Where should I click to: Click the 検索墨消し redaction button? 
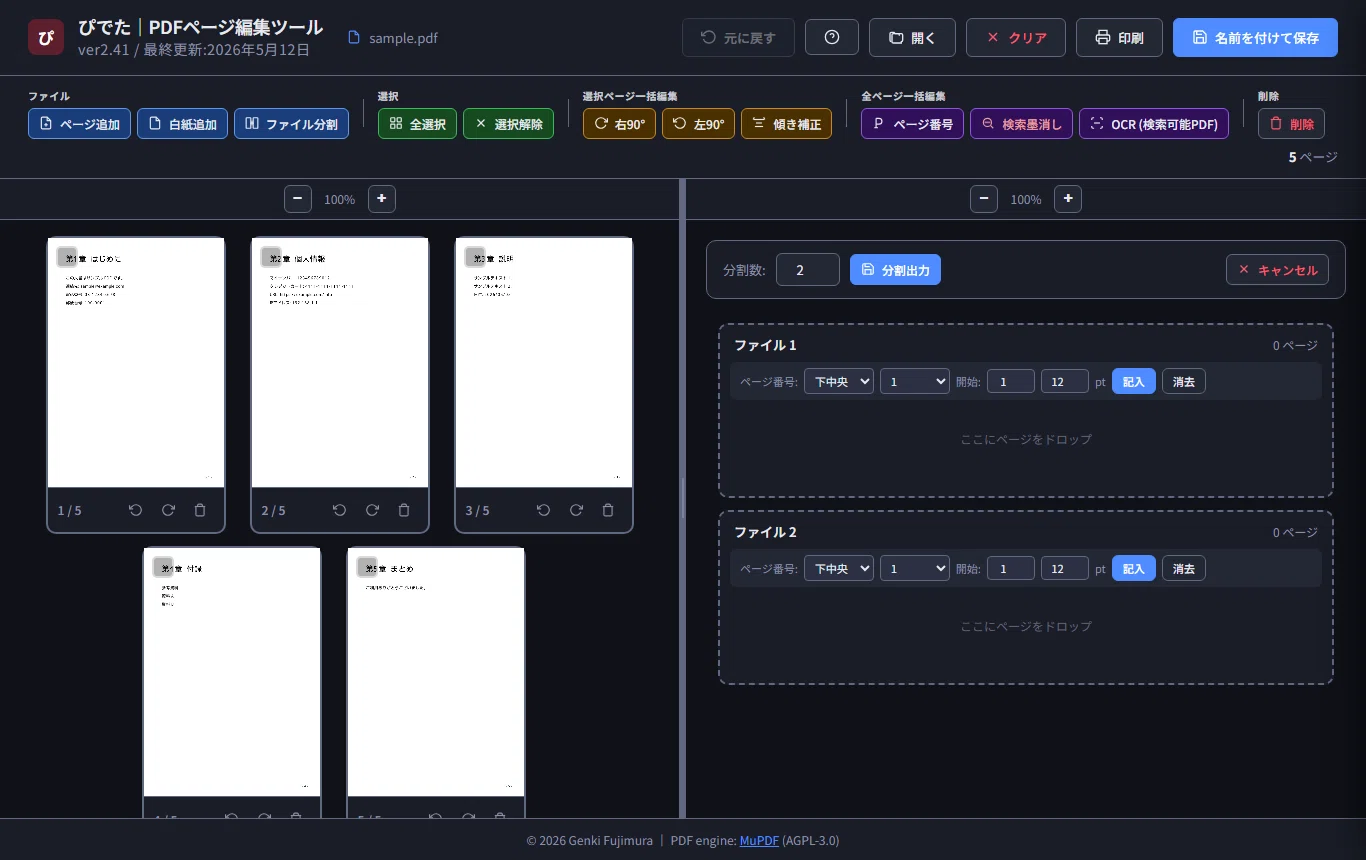1021,124
